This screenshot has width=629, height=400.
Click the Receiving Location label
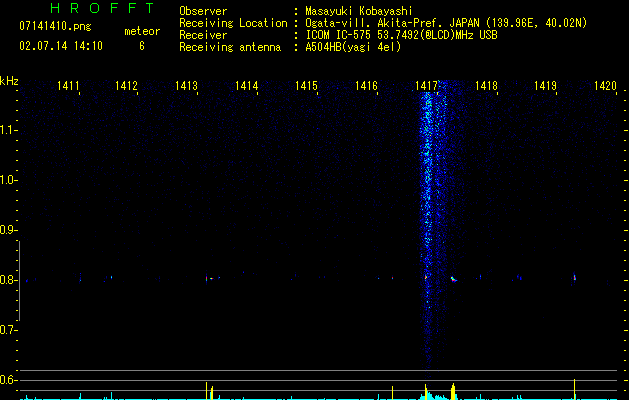tap(233, 23)
